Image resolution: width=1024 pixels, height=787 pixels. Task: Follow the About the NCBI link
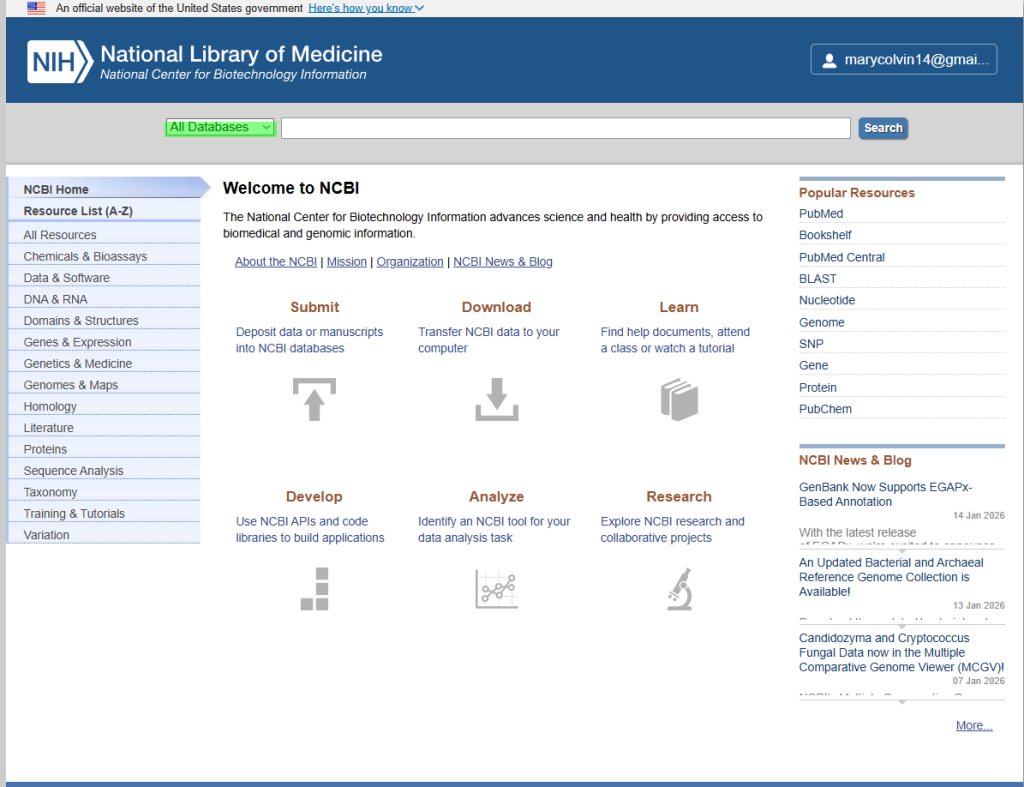(x=275, y=262)
